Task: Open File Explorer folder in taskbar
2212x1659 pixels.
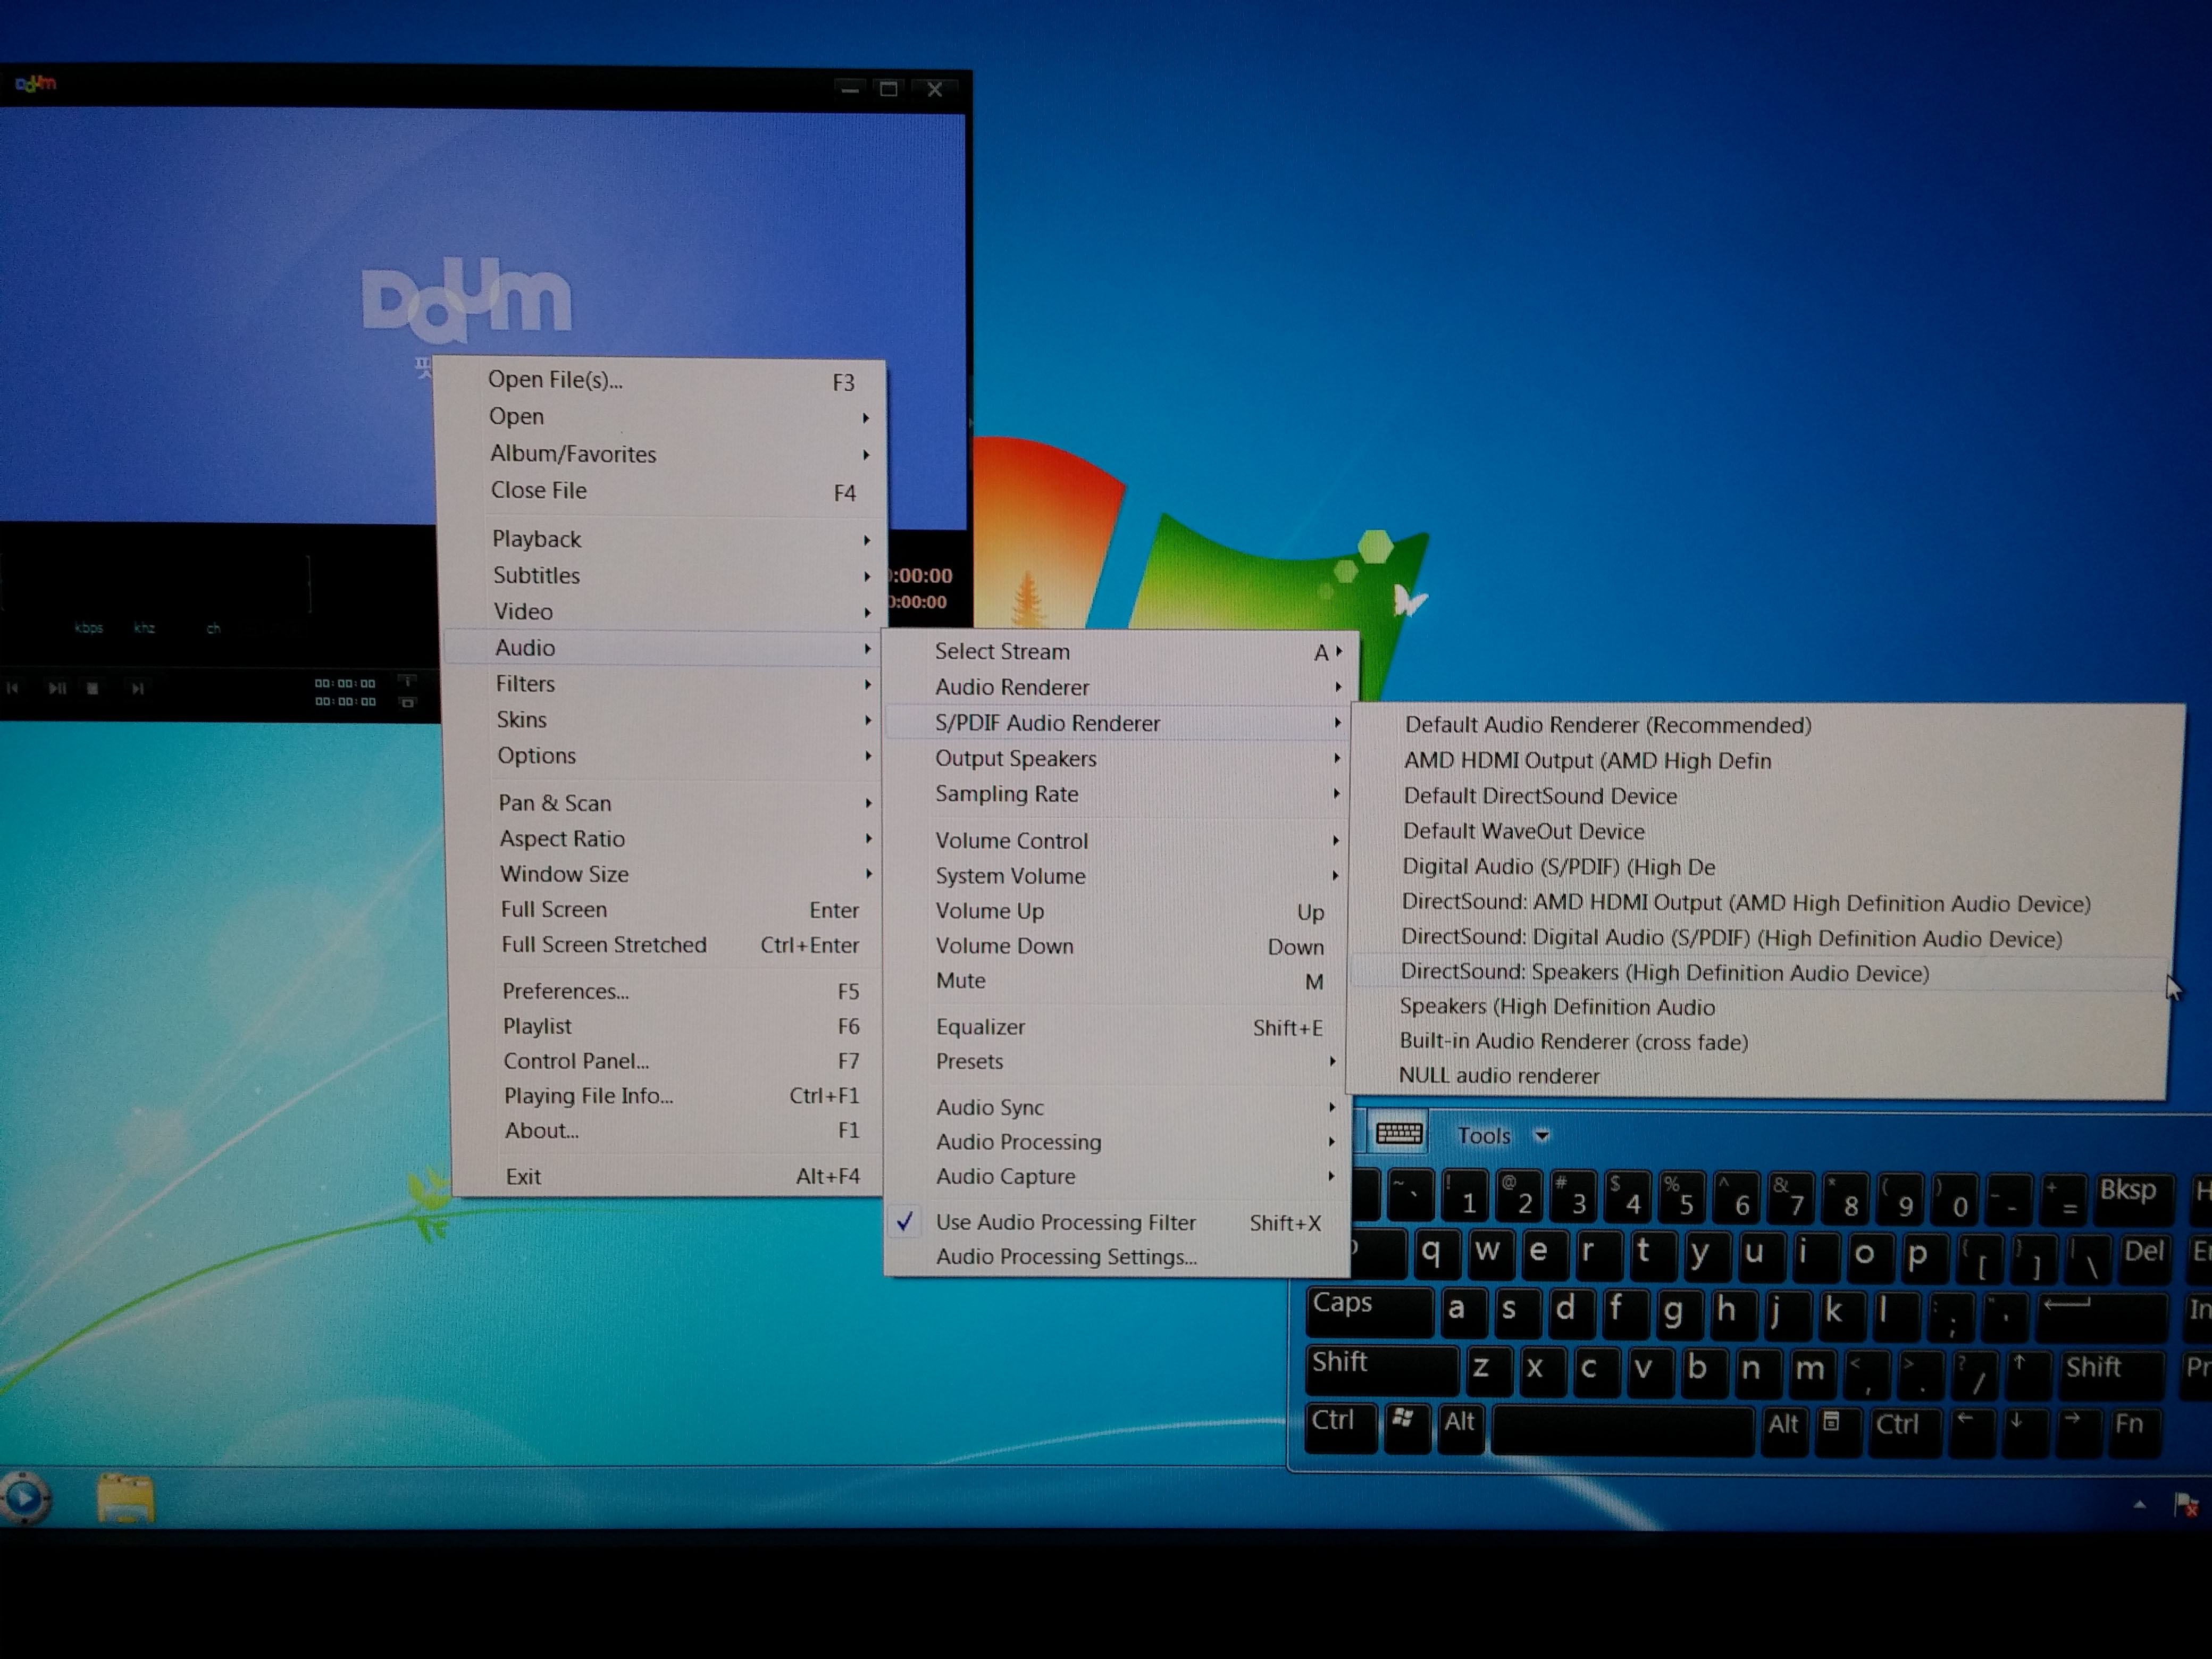Action: click(126, 1498)
